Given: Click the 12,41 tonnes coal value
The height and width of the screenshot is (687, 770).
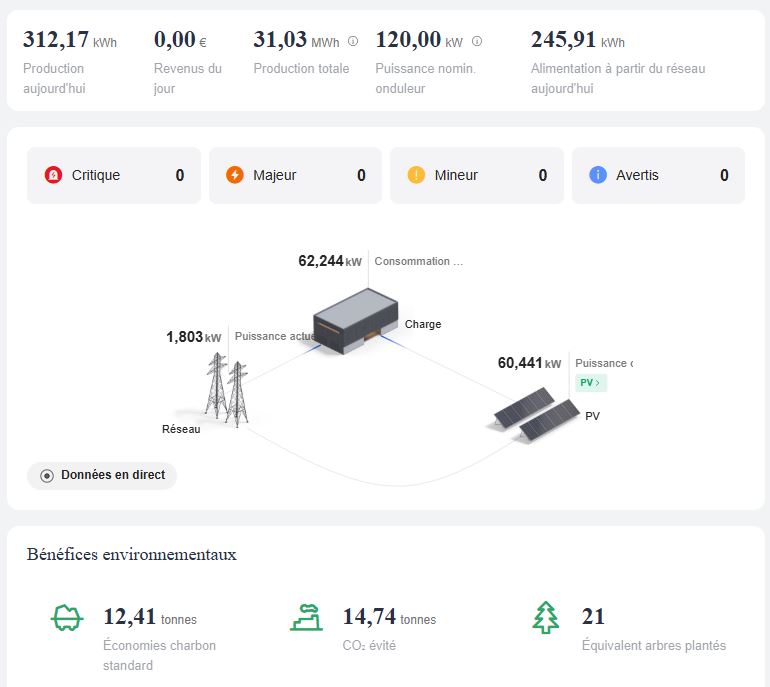Looking at the screenshot, I should pyautogui.click(x=150, y=617).
